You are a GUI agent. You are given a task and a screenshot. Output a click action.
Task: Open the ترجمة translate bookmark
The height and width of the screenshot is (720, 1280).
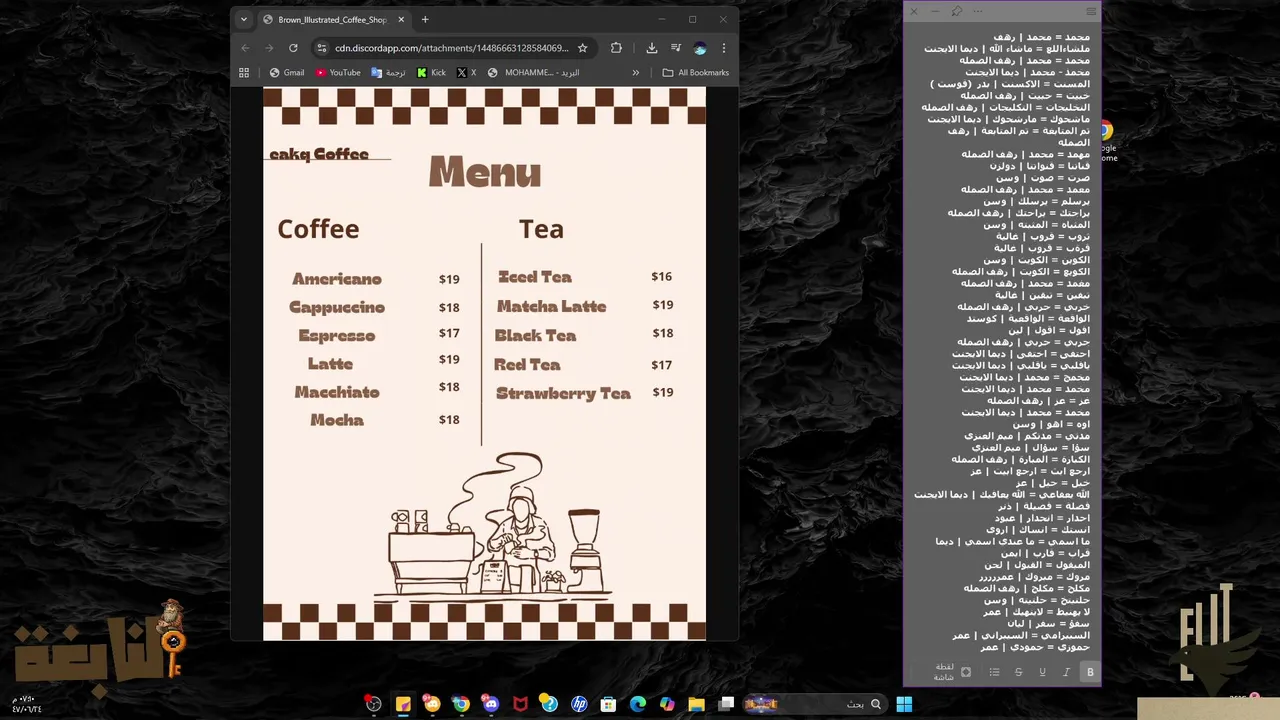(x=388, y=73)
